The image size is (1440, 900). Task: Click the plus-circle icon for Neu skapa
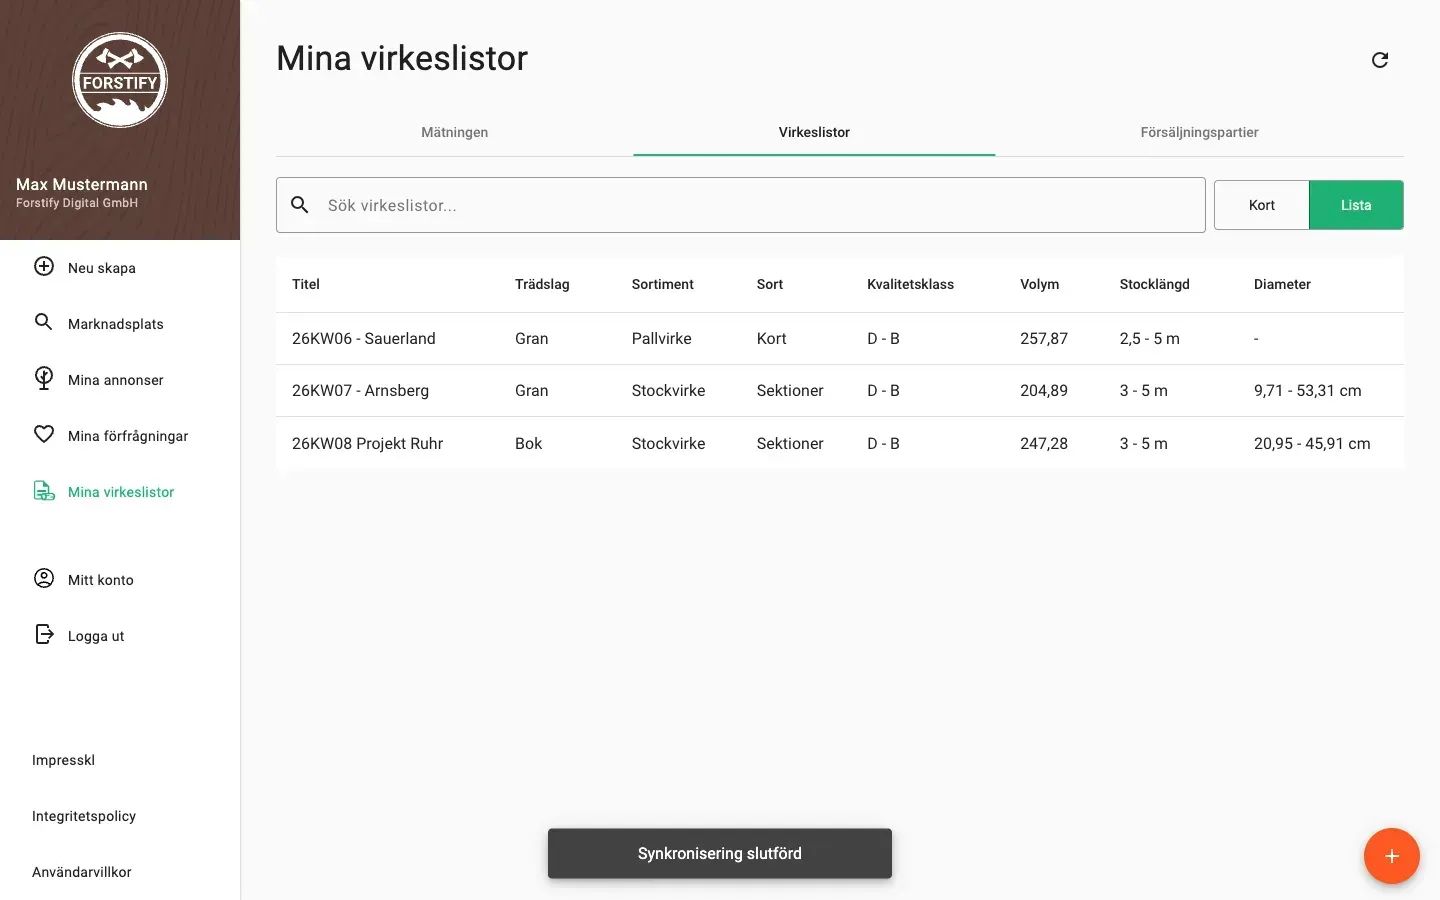(44, 266)
